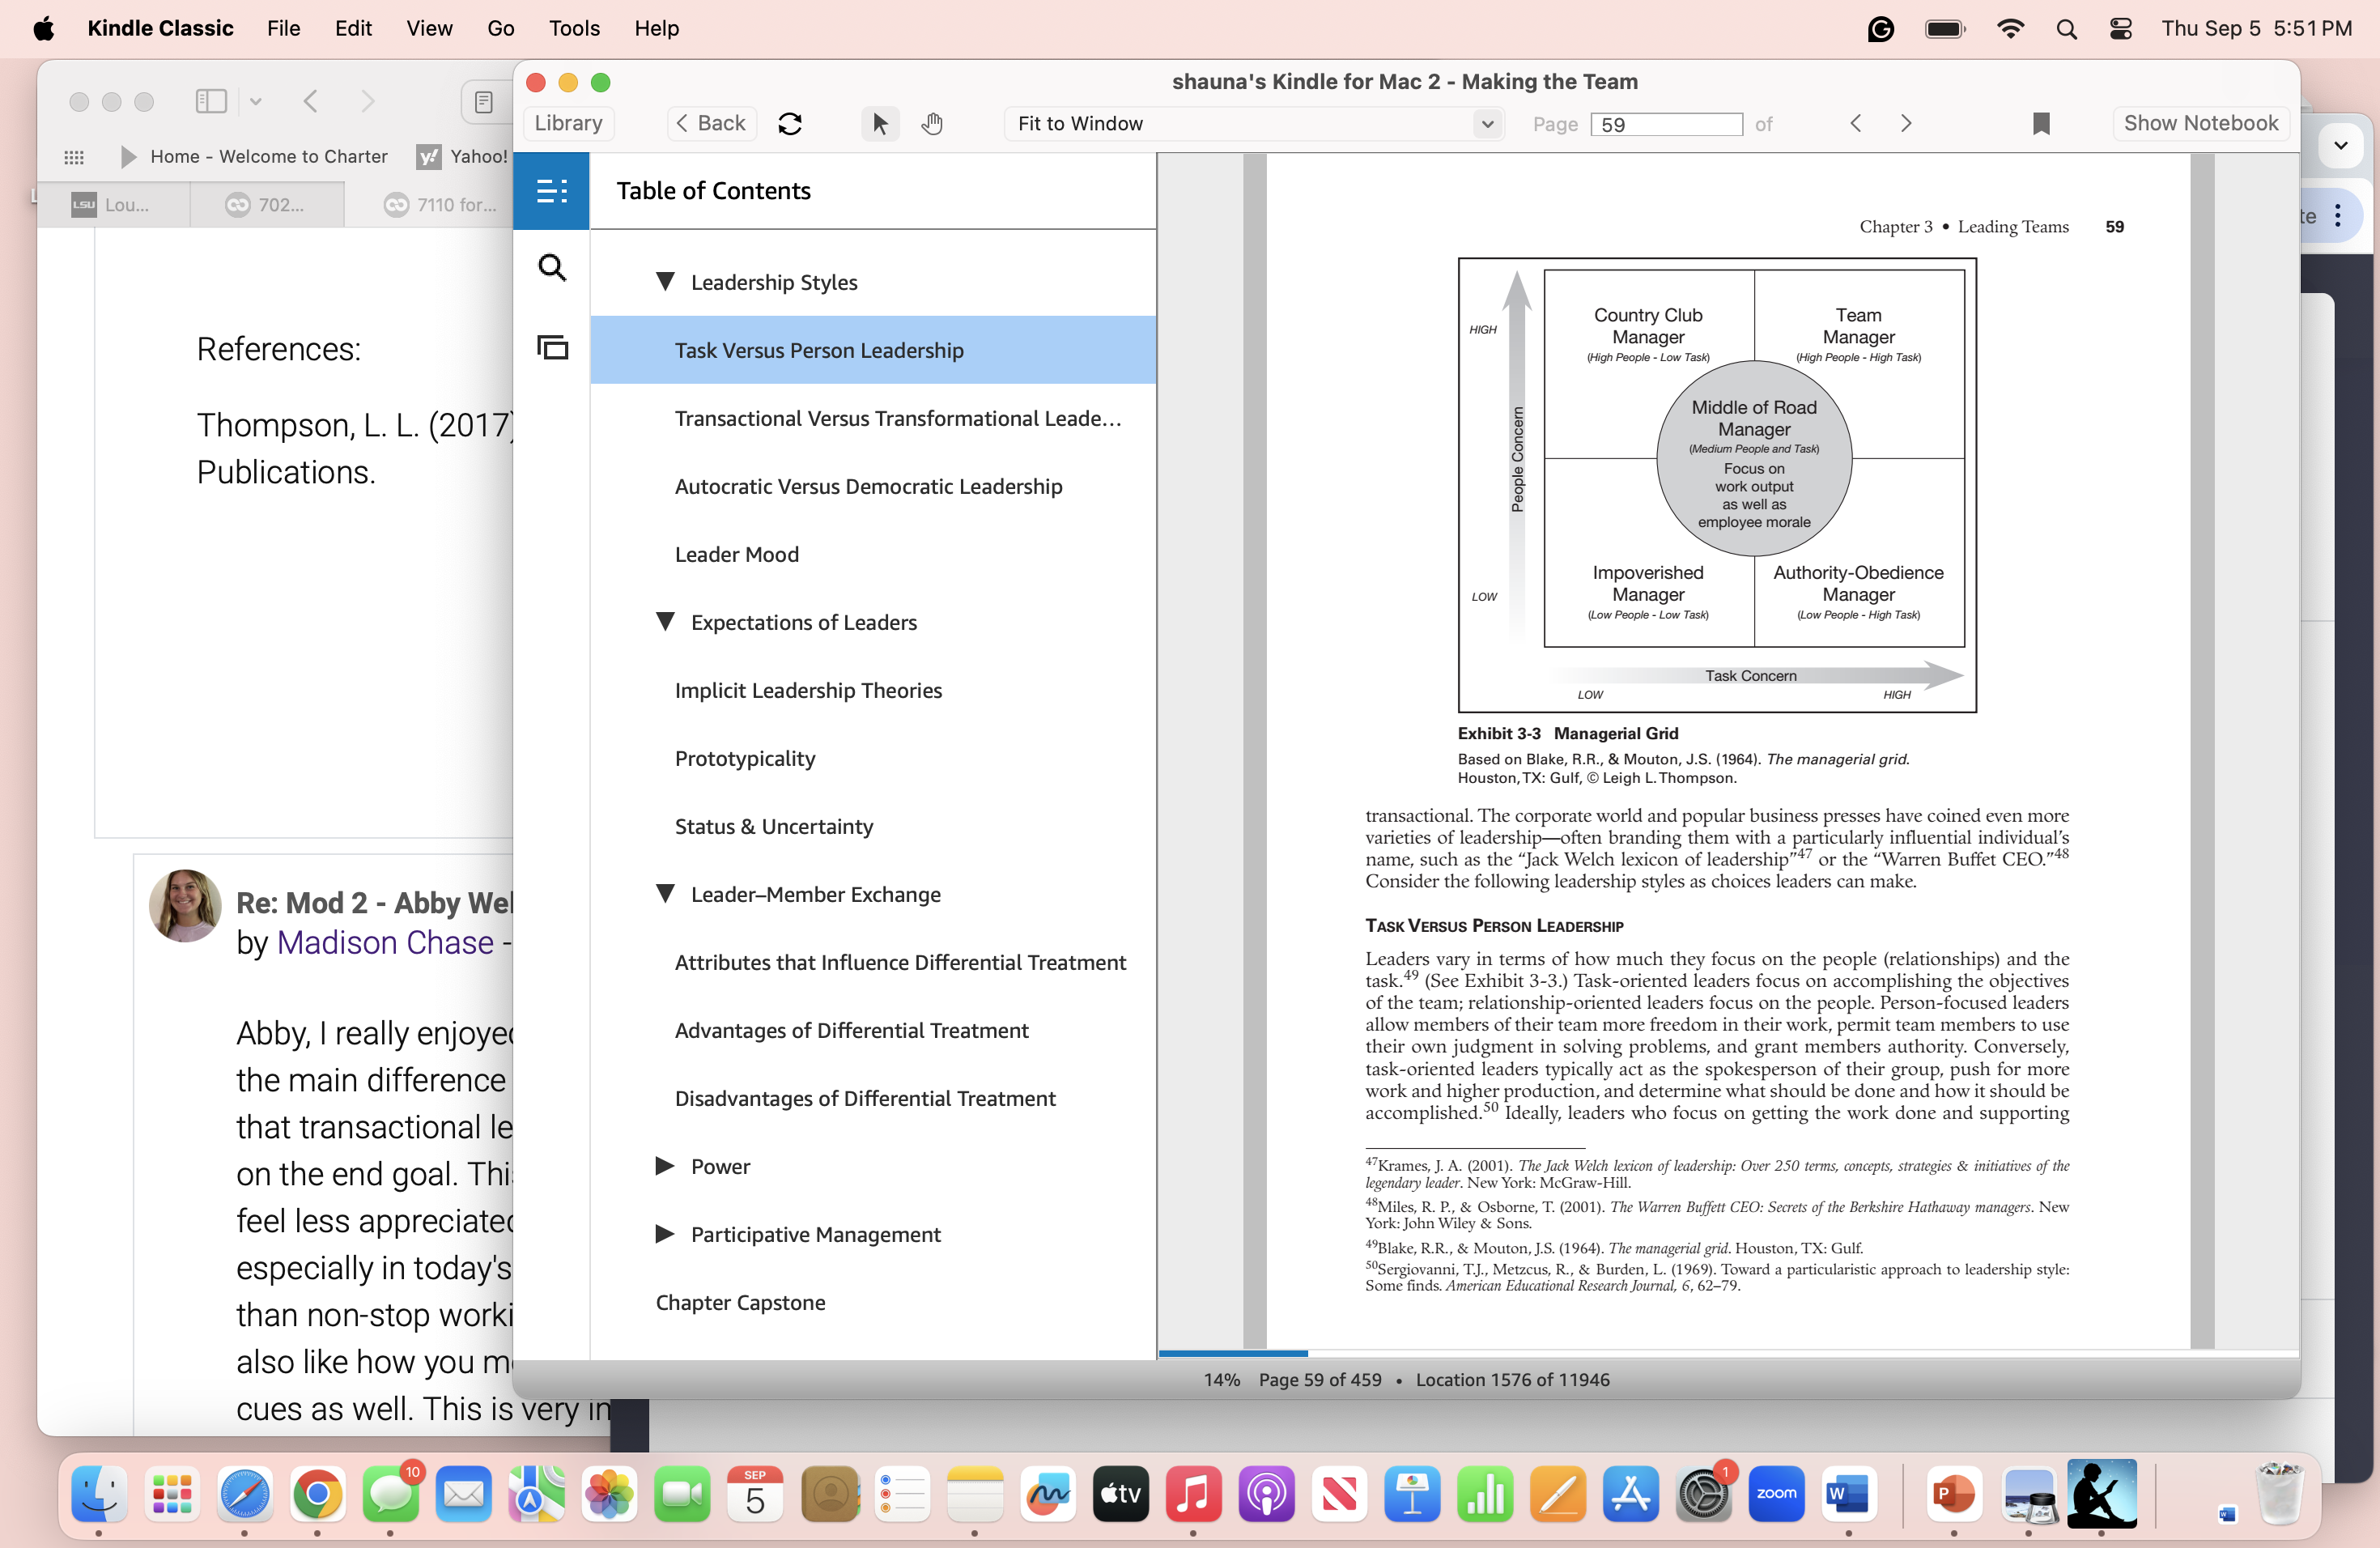Toggle the Table of Contents panel
Screen dimensions: 2380x1548
[552, 190]
